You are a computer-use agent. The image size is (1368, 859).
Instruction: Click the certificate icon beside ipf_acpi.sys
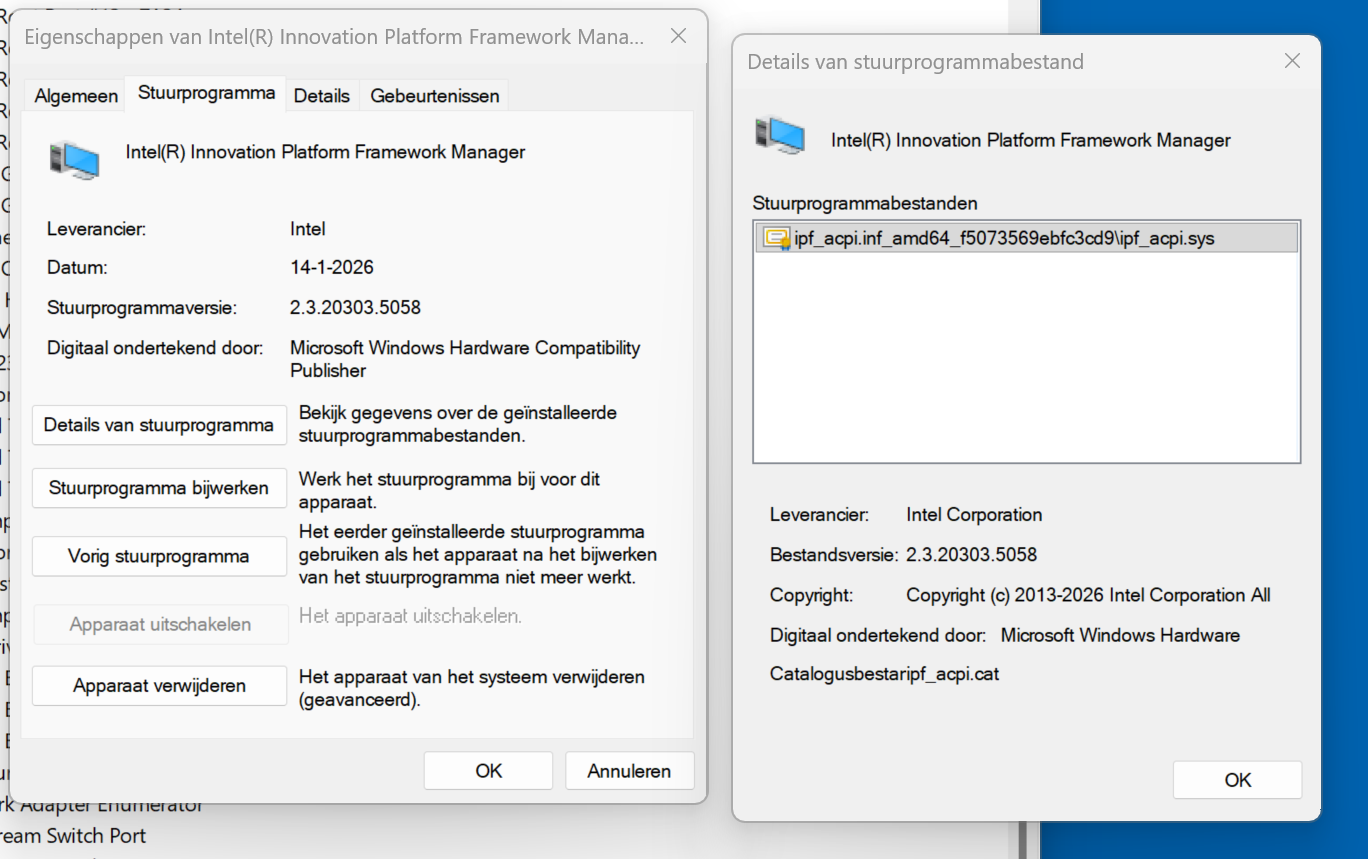coord(777,238)
